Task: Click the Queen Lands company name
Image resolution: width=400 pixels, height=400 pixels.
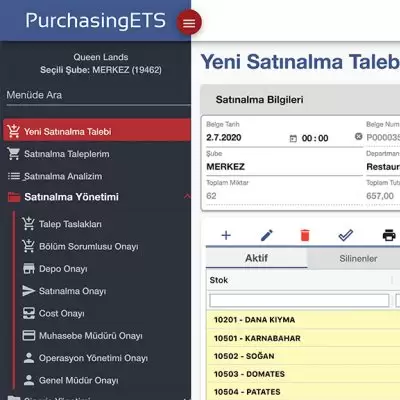Action: click(x=101, y=57)
